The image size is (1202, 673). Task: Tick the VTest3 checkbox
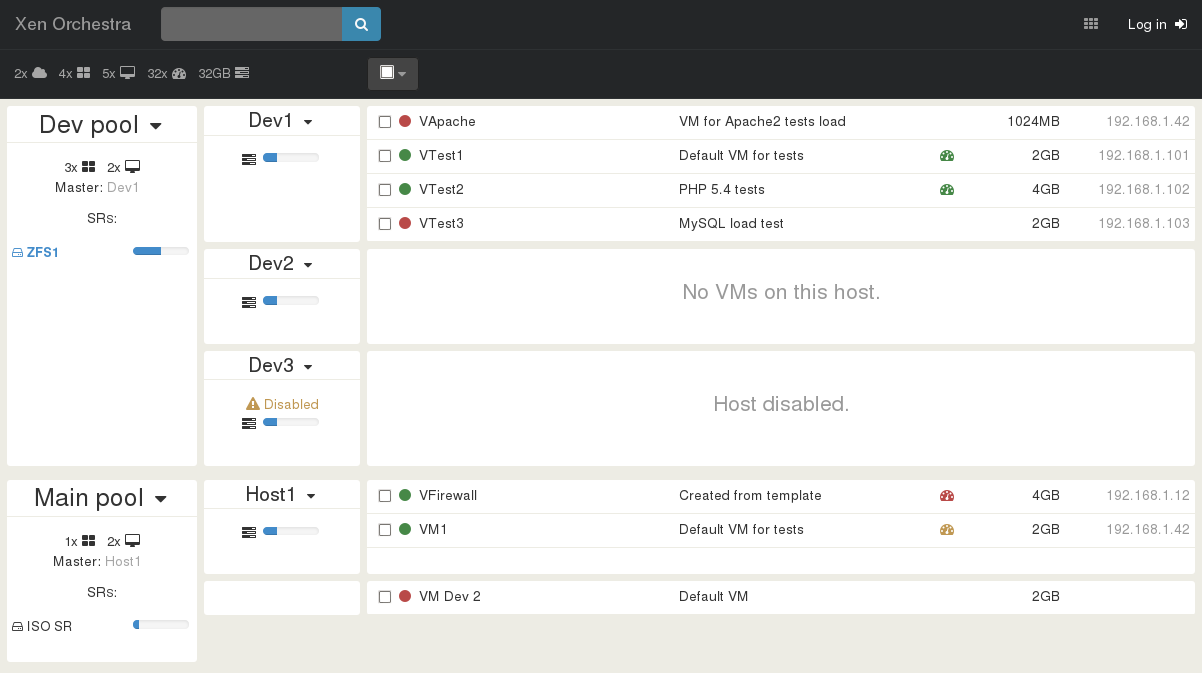click(385, 224)
